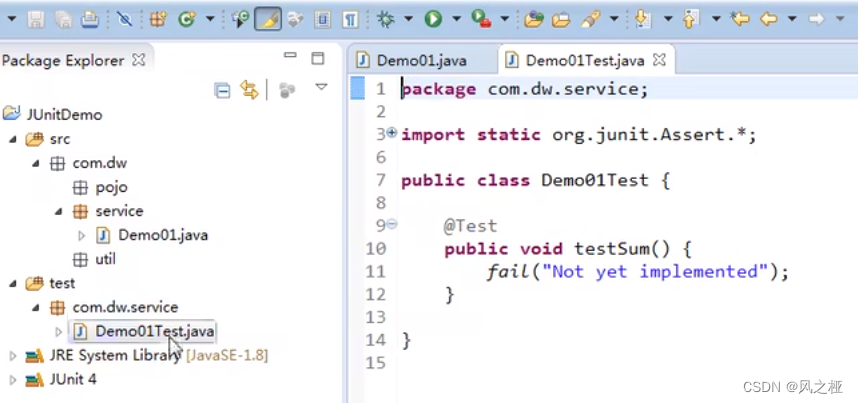The width and height of the screenshot is (858, 403).
Task: Click the Save disk icon in toolbar
Action: 37,20
